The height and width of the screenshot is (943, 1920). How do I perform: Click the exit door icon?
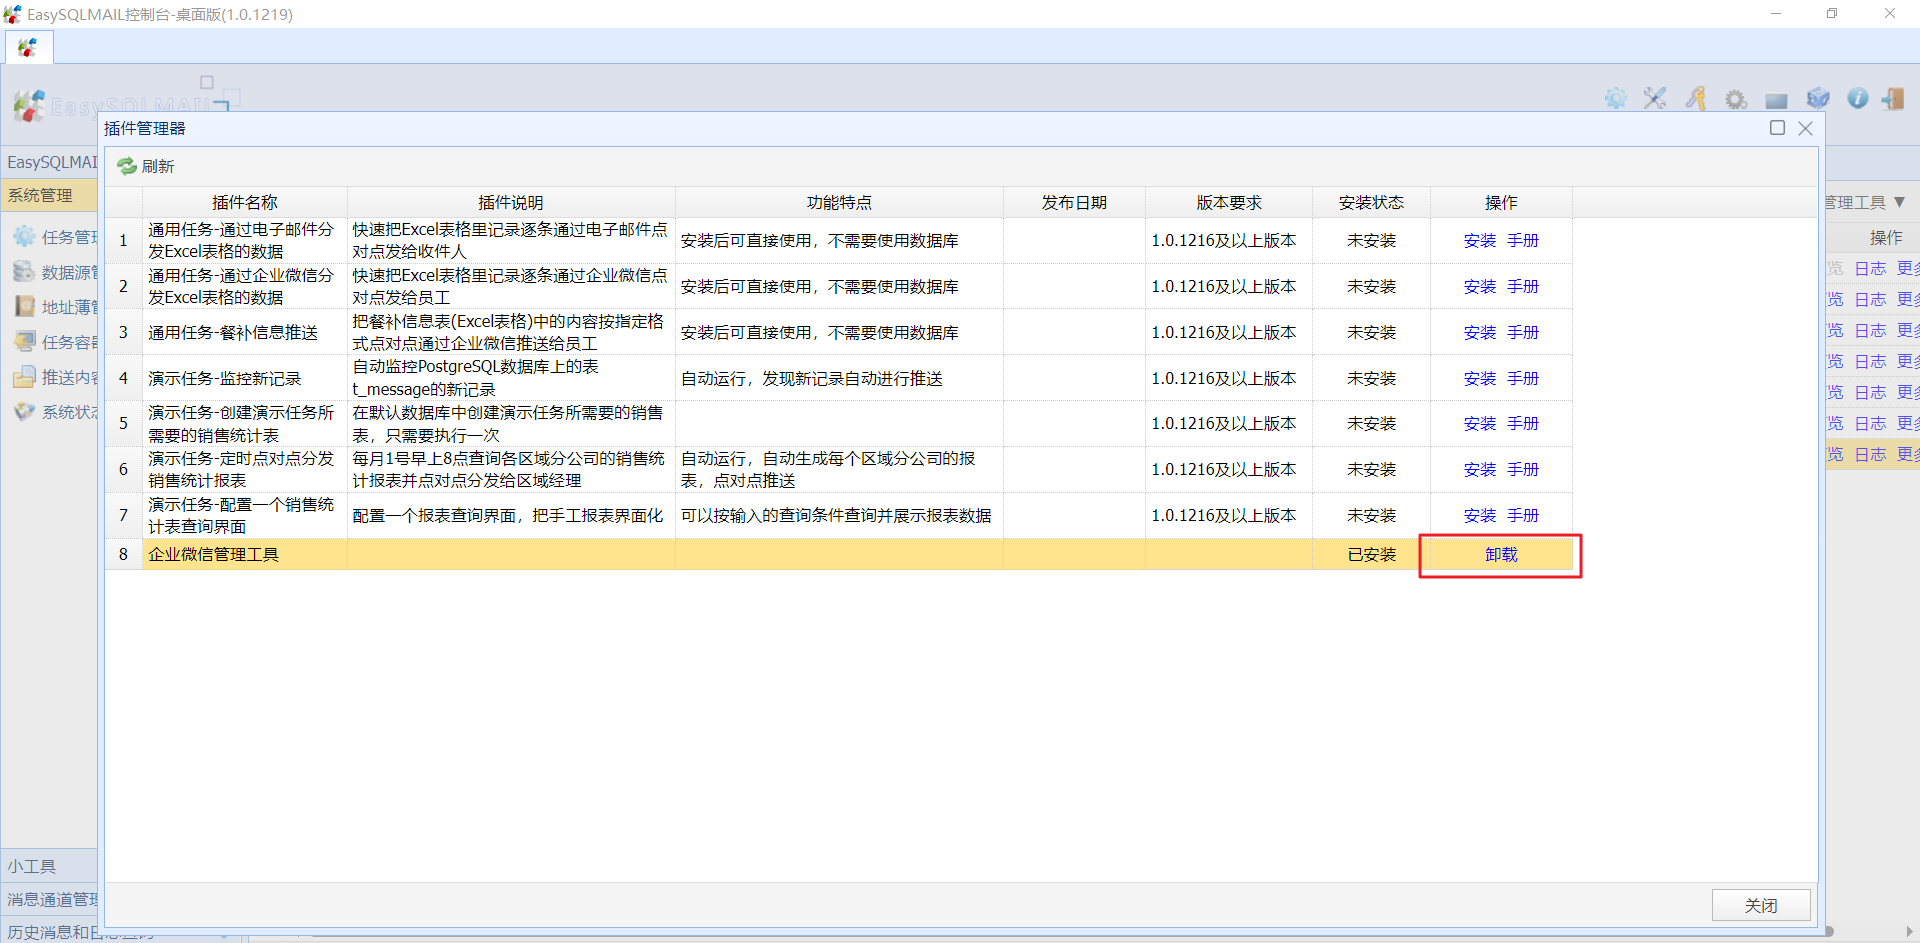pos(1892,98)
